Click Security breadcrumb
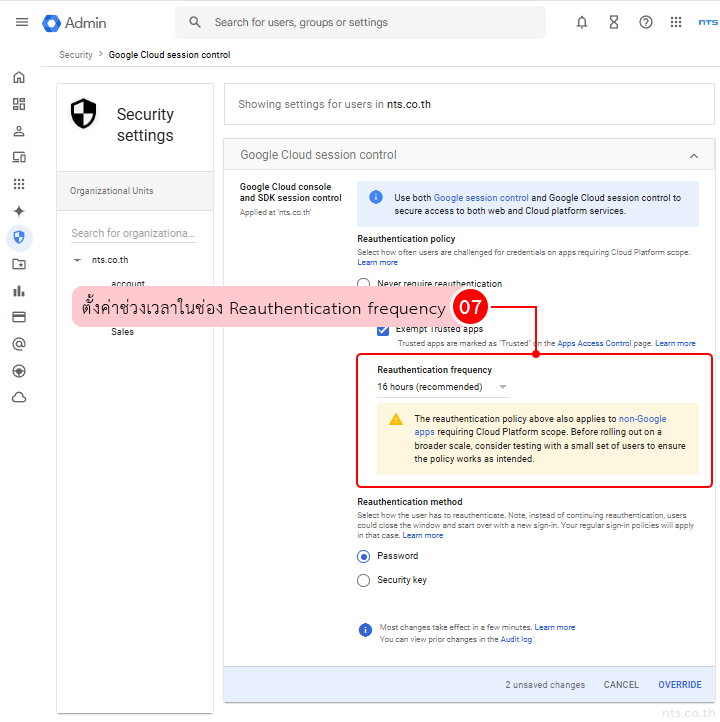Viewport: 720px width, 722px height. pyautogui.click(x=75, y=55)
